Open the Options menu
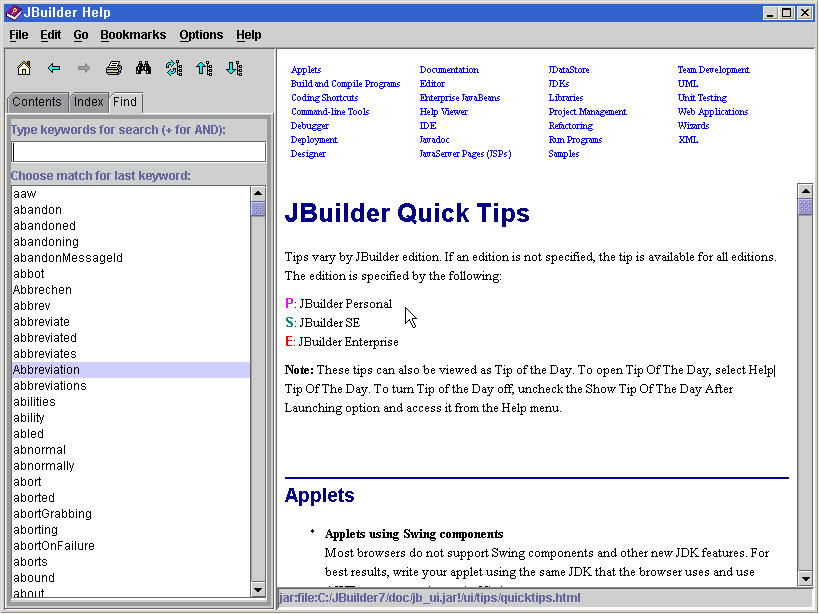The height and width of the screenshot is (614, 819). pyautogui.click(x=201, y=35)
